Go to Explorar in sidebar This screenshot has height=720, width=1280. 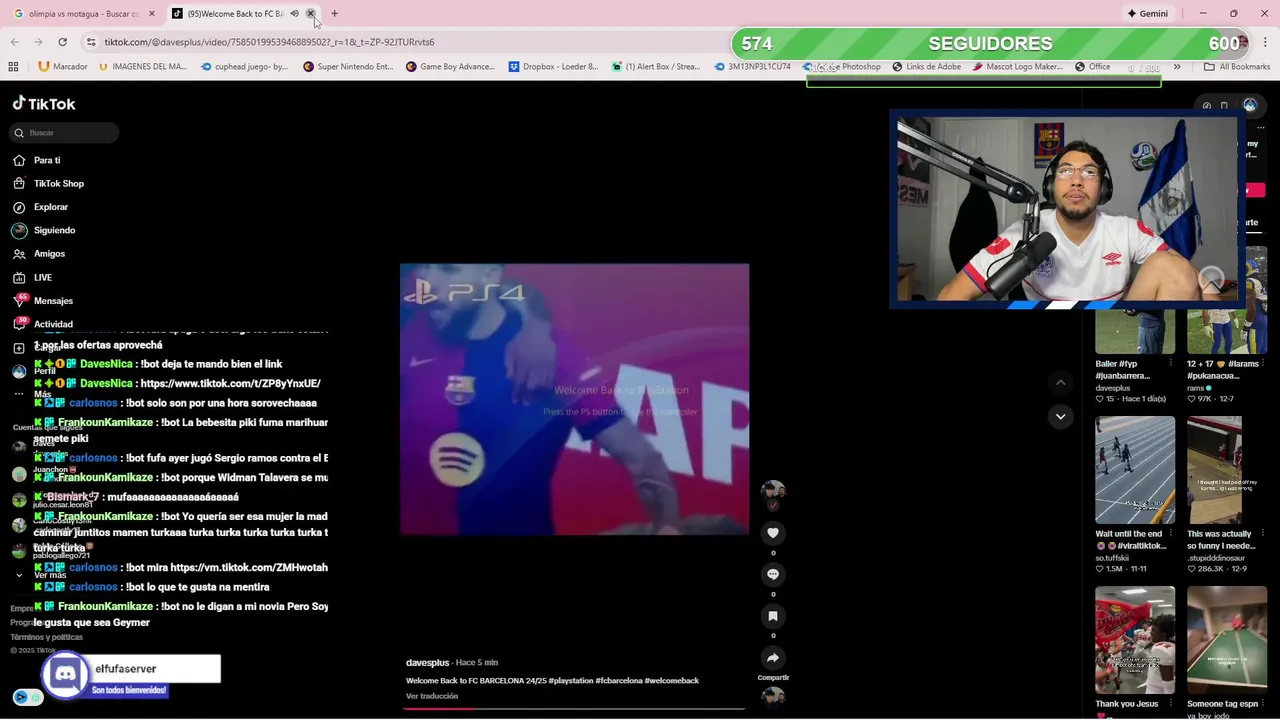40,207
